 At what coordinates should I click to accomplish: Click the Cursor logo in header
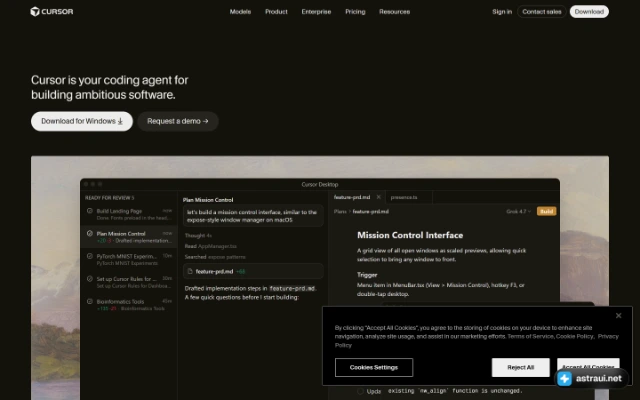coord(52,11)
